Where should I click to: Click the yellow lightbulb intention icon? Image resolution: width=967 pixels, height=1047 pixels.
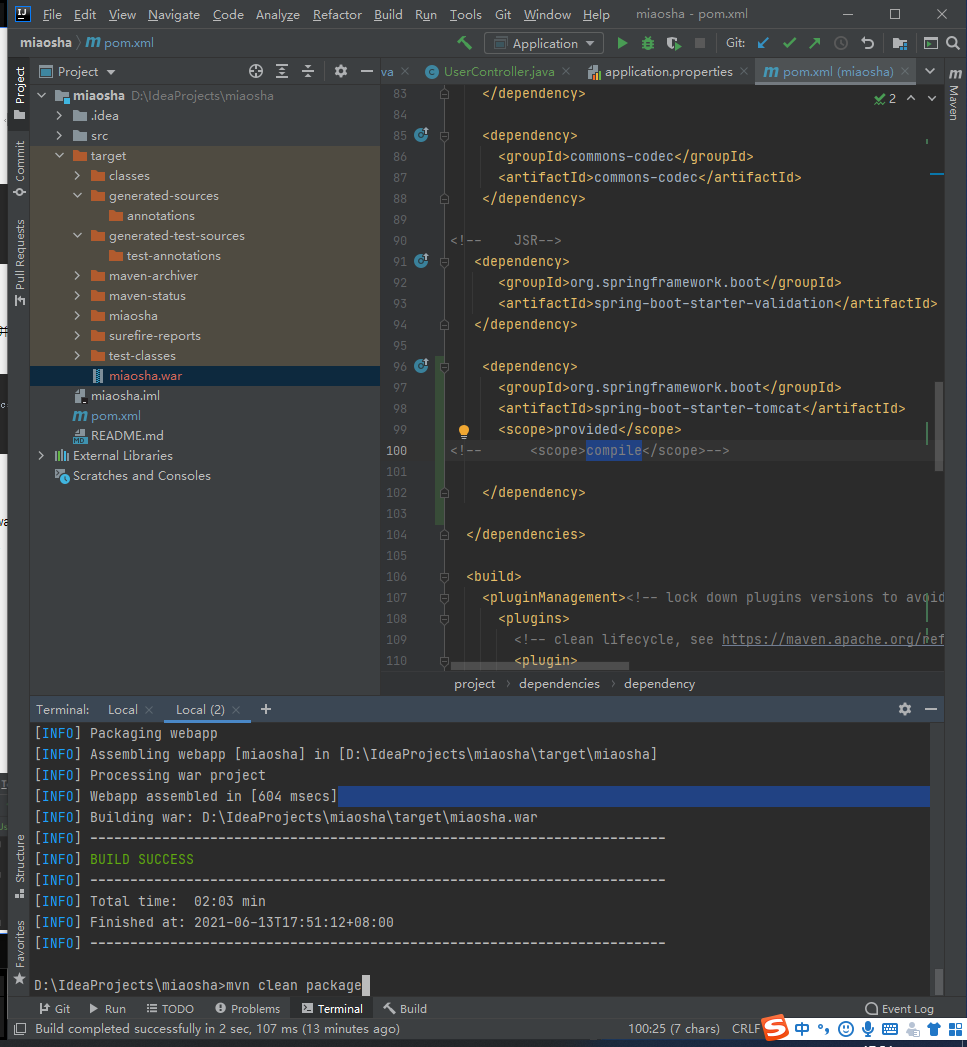point(464,431)
